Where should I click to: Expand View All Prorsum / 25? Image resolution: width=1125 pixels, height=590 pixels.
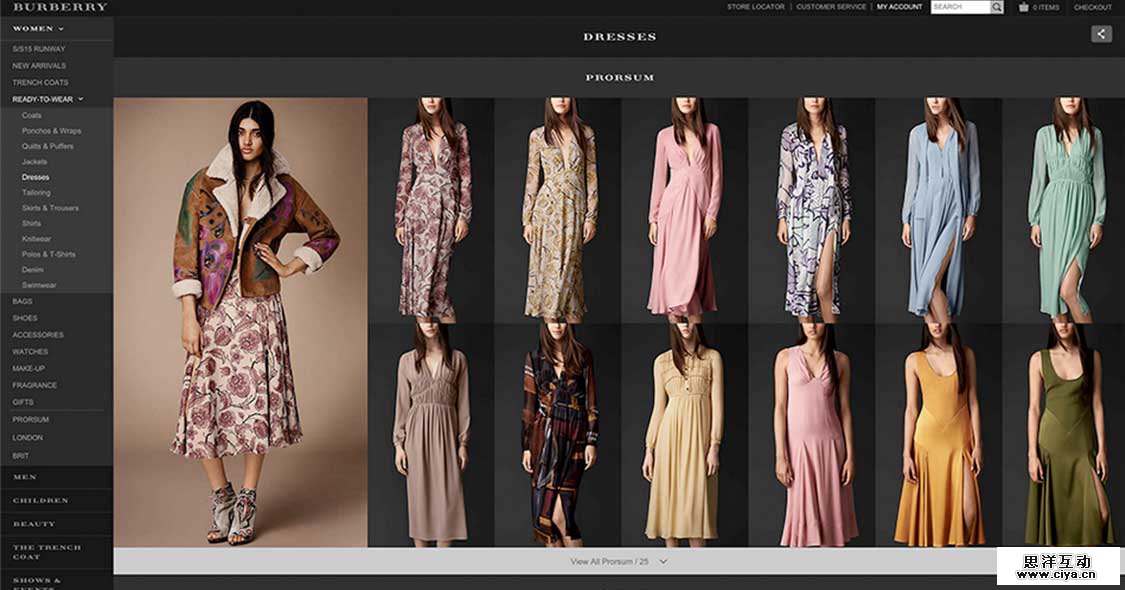(x=618, y=562)
